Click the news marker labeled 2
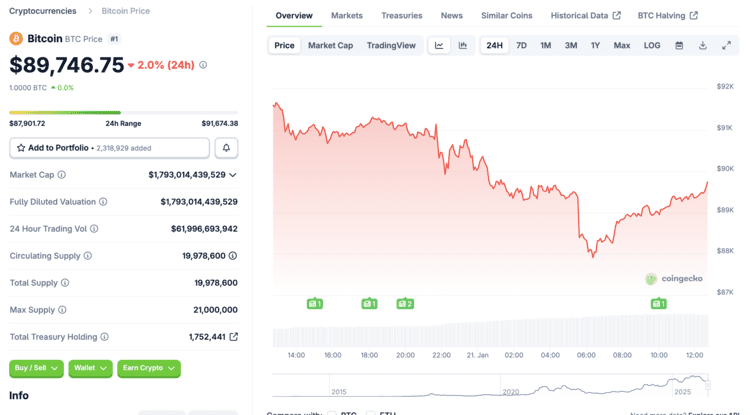This screenshot has height=415, width=750. [405, 303]
